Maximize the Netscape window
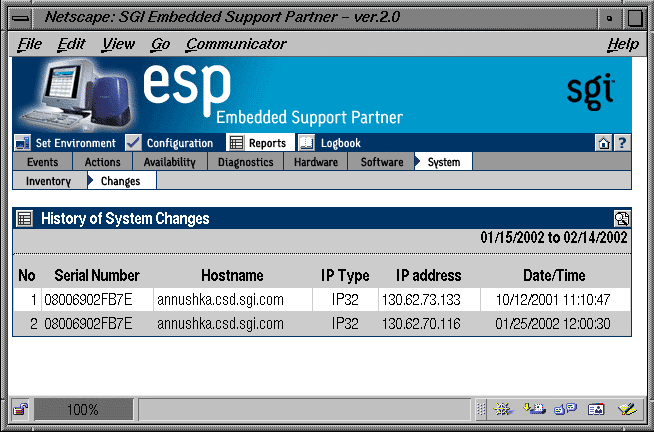This screenshot has height=432, width=654. pos(635,18)
